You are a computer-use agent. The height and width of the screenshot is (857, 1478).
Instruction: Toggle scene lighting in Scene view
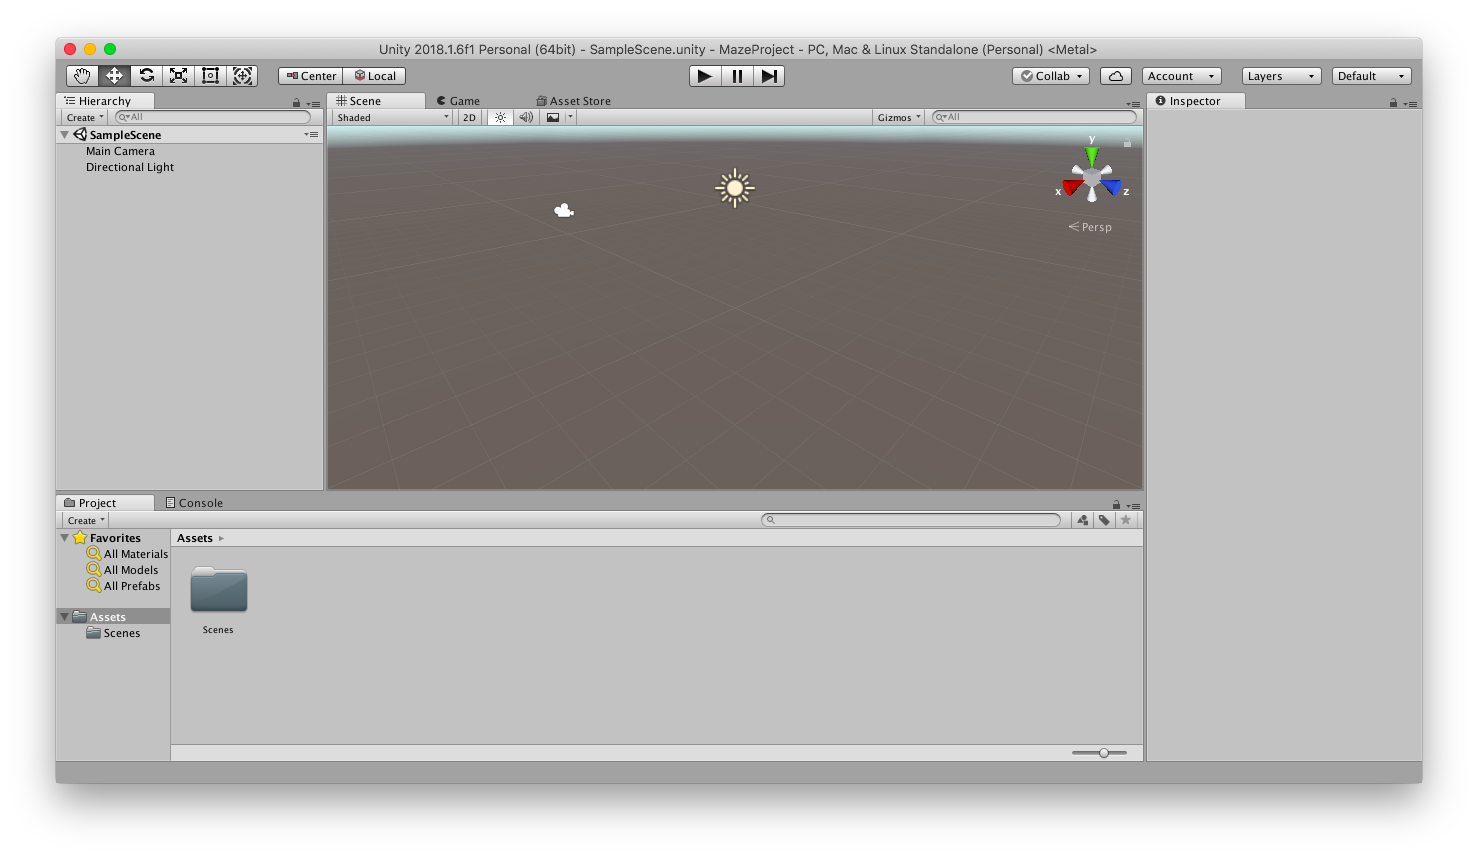click(x=500, y=117)
